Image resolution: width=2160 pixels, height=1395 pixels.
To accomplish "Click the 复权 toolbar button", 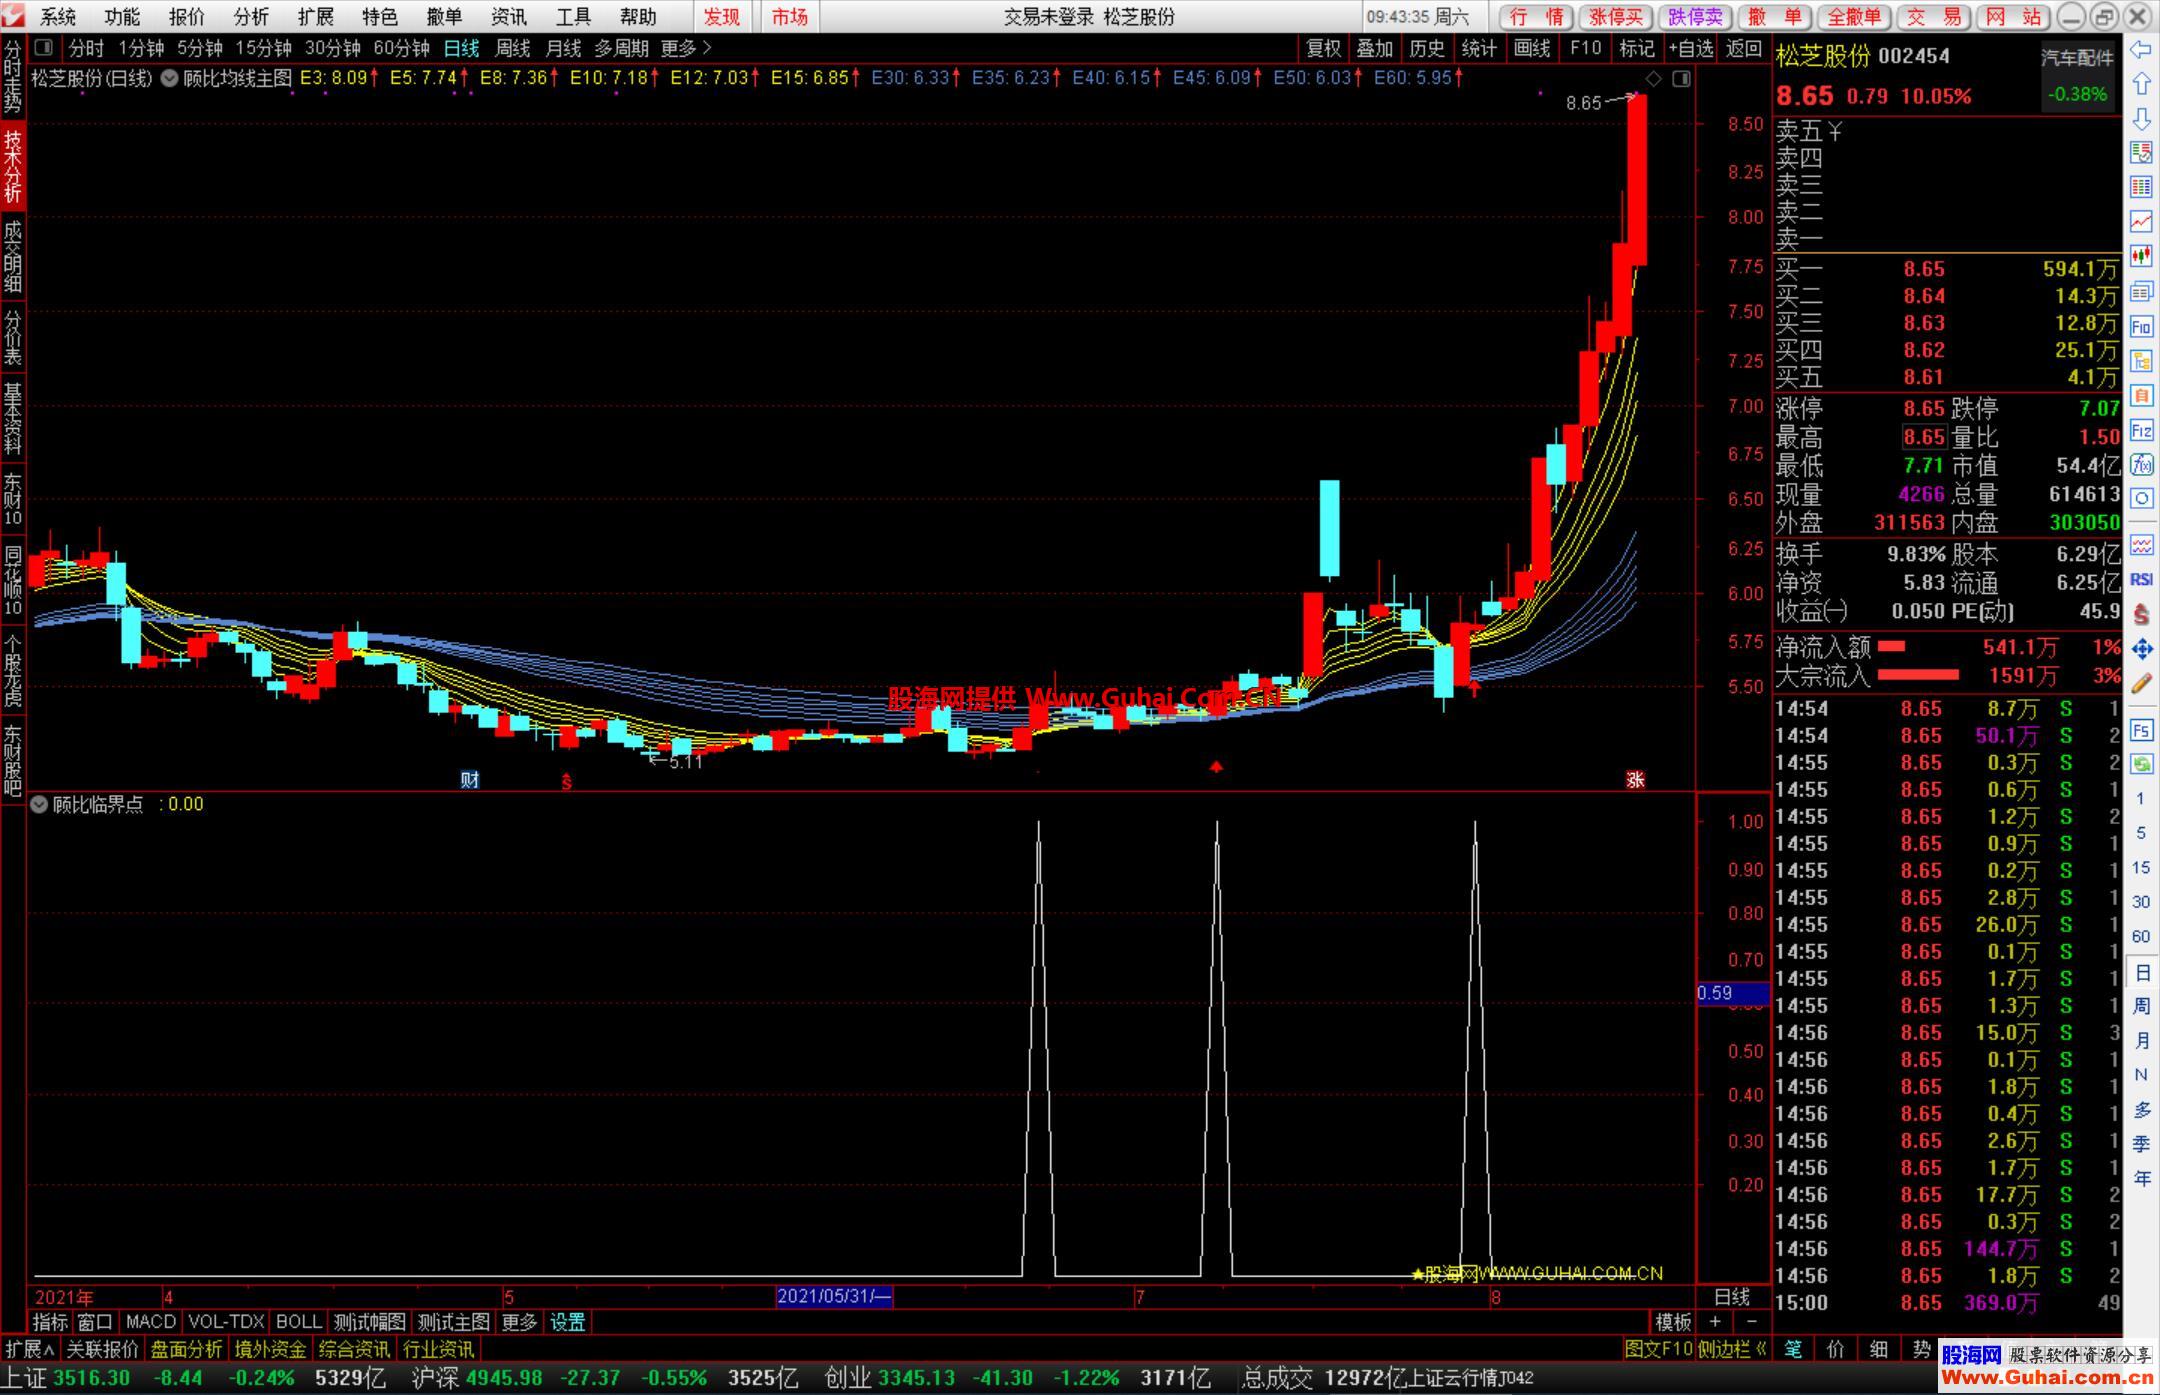I will 1323,47.
